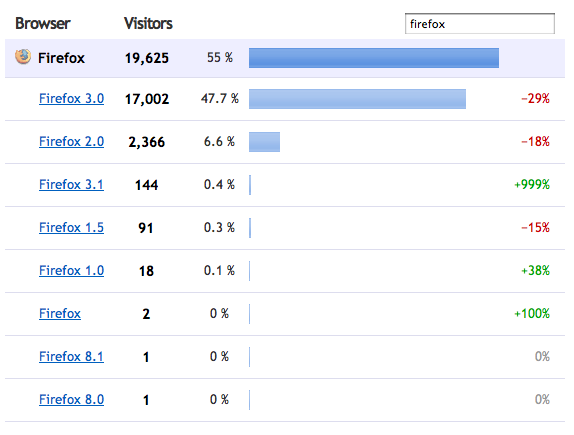574x435 pixels.
Task: Select the Firefox 3.0 47.7 % bar
Action: point(357,99)
